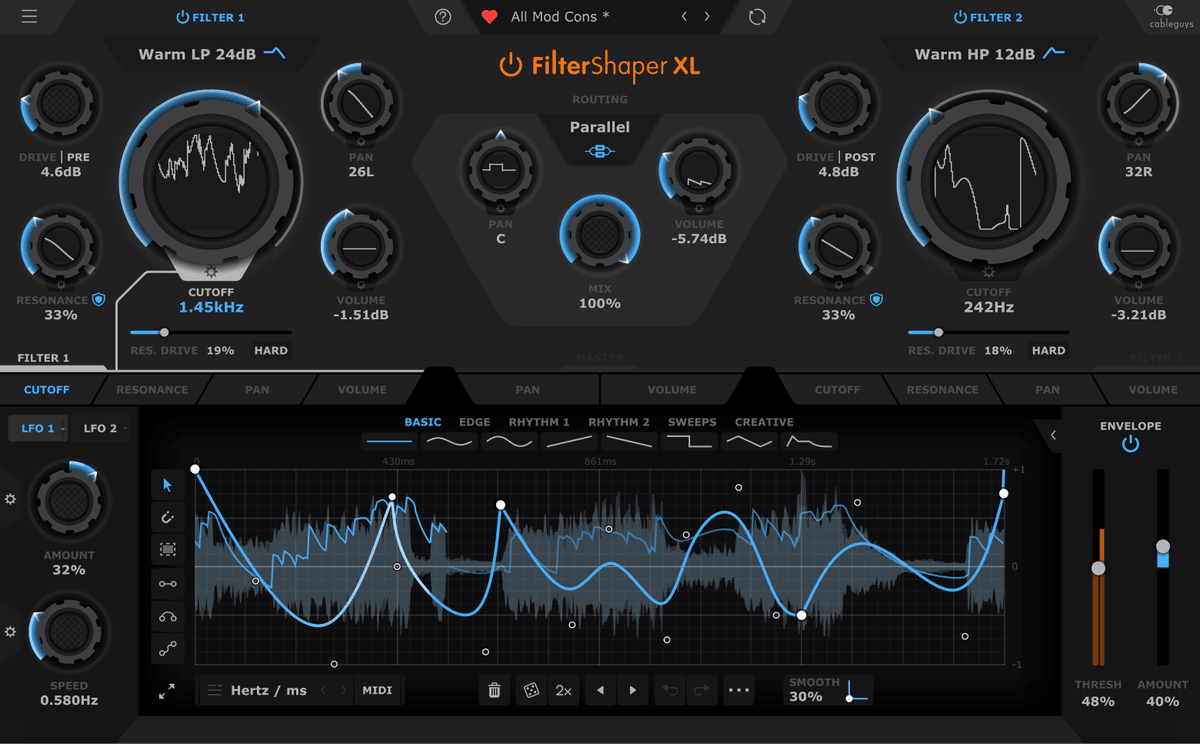Viewport: 1200px width, 744px height.
Task: Click the 2x duplicate pattern button
Action: point(562,690)
